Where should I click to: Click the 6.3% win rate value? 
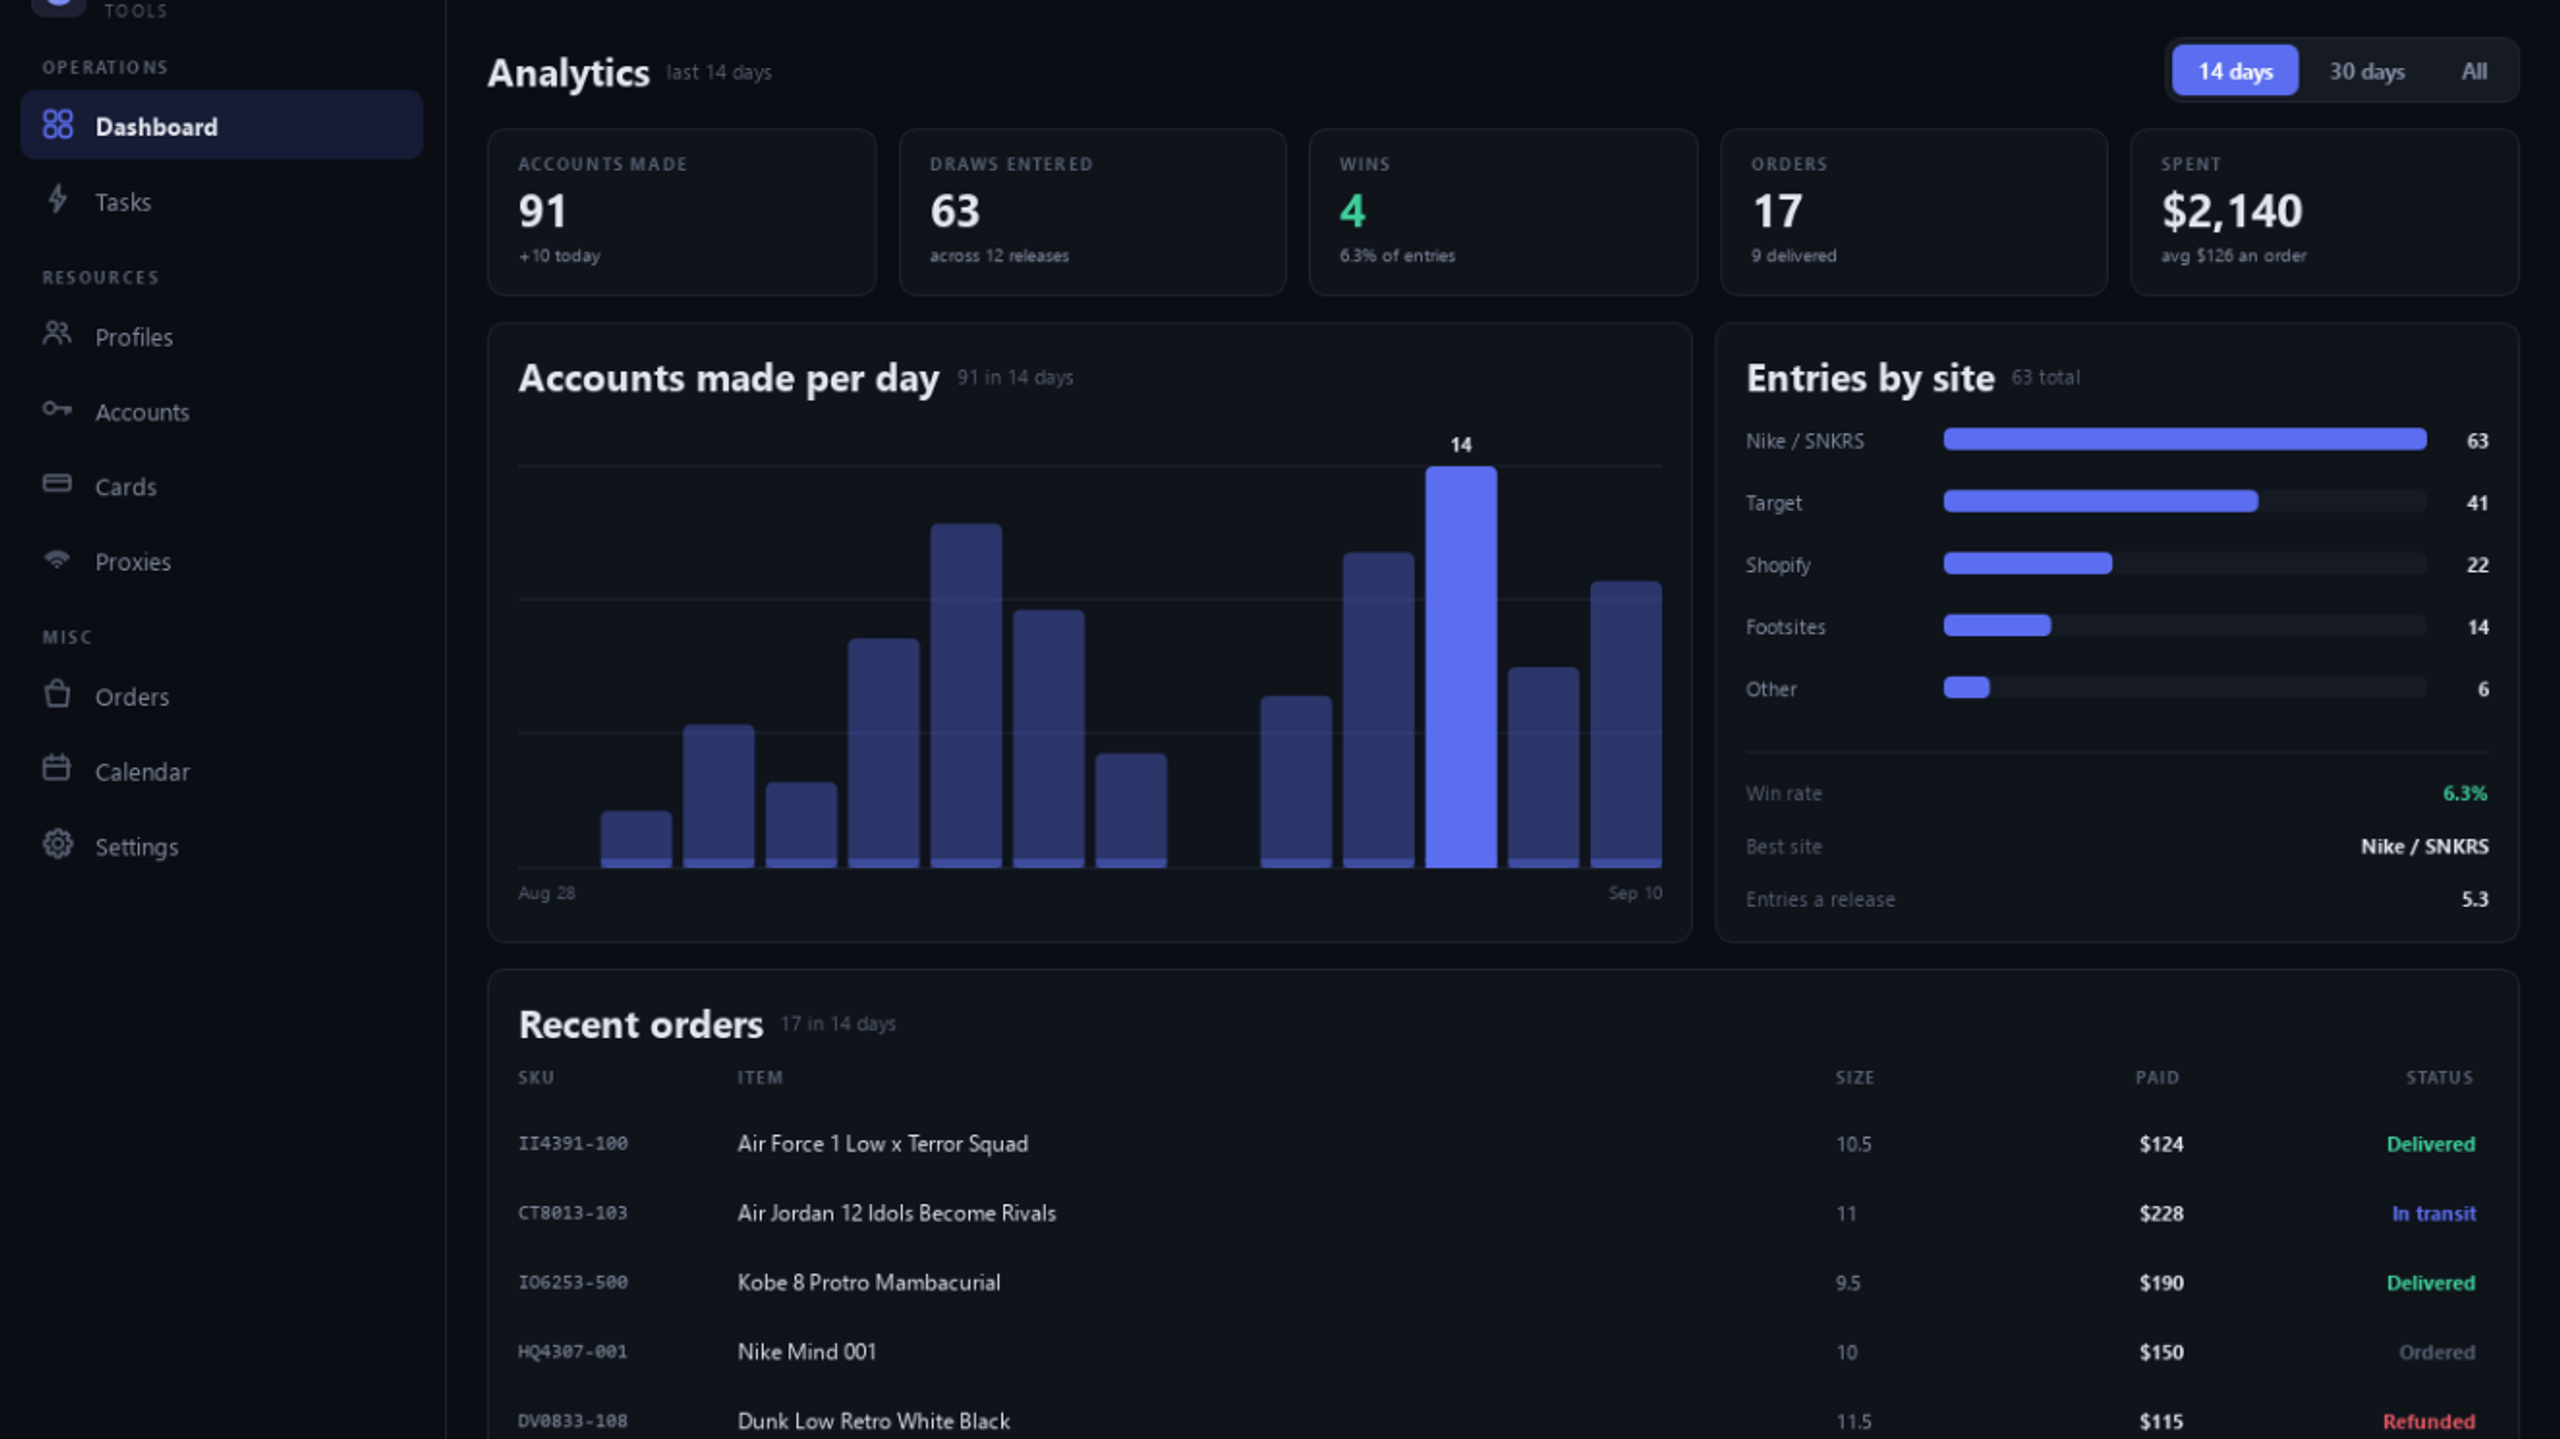[2465, 793]
